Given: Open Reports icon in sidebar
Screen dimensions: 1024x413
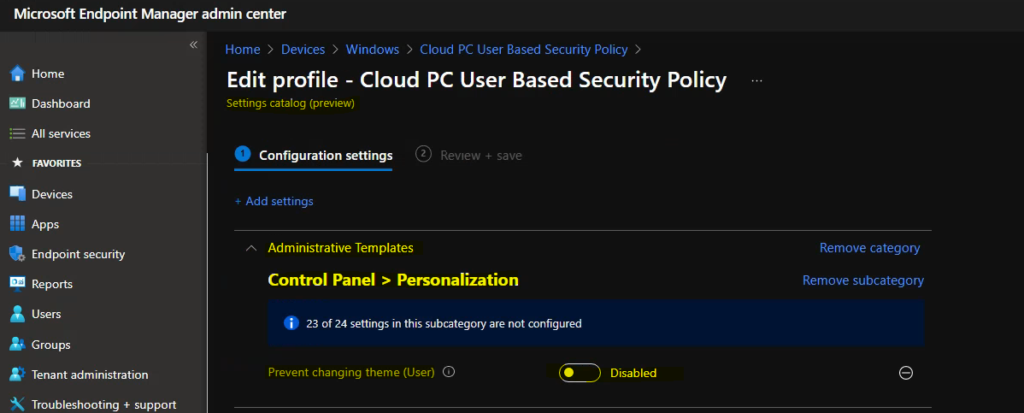Looking at the screenshot, I should [18, 284].
